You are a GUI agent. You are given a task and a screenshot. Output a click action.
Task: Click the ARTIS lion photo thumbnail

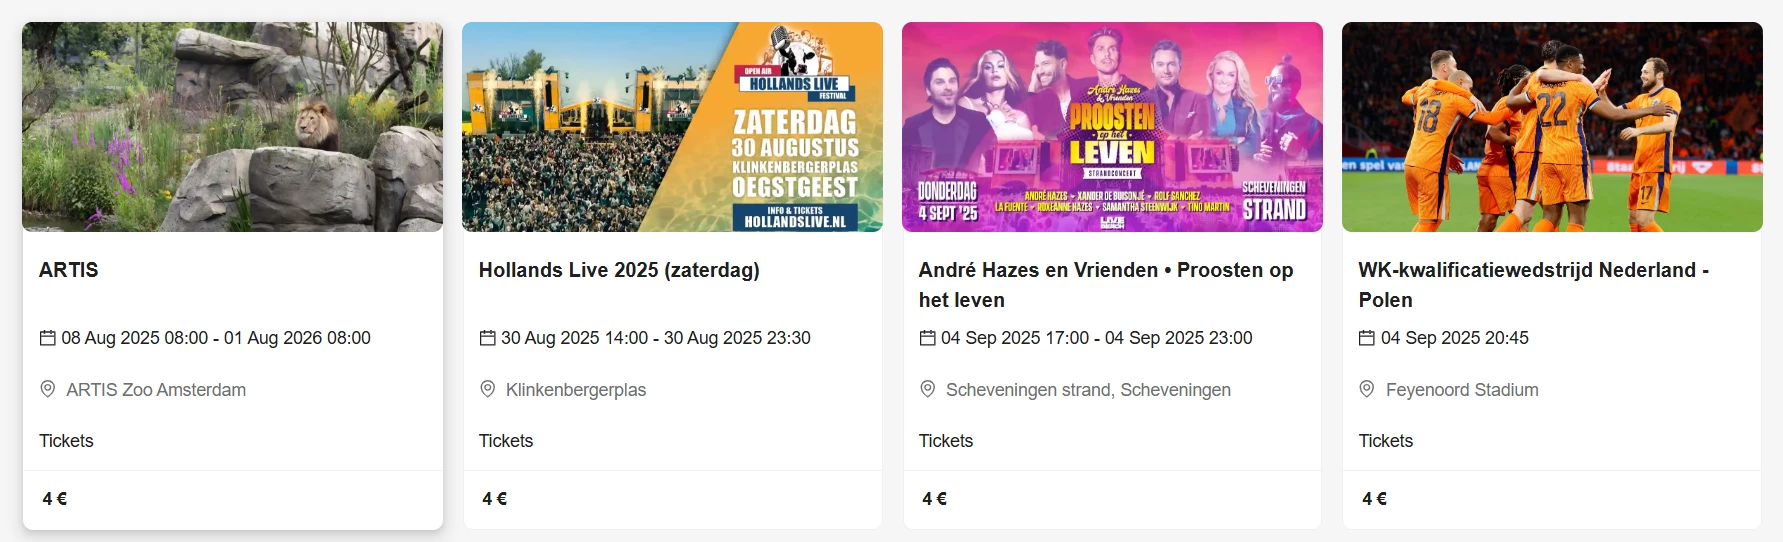(233, 127)
